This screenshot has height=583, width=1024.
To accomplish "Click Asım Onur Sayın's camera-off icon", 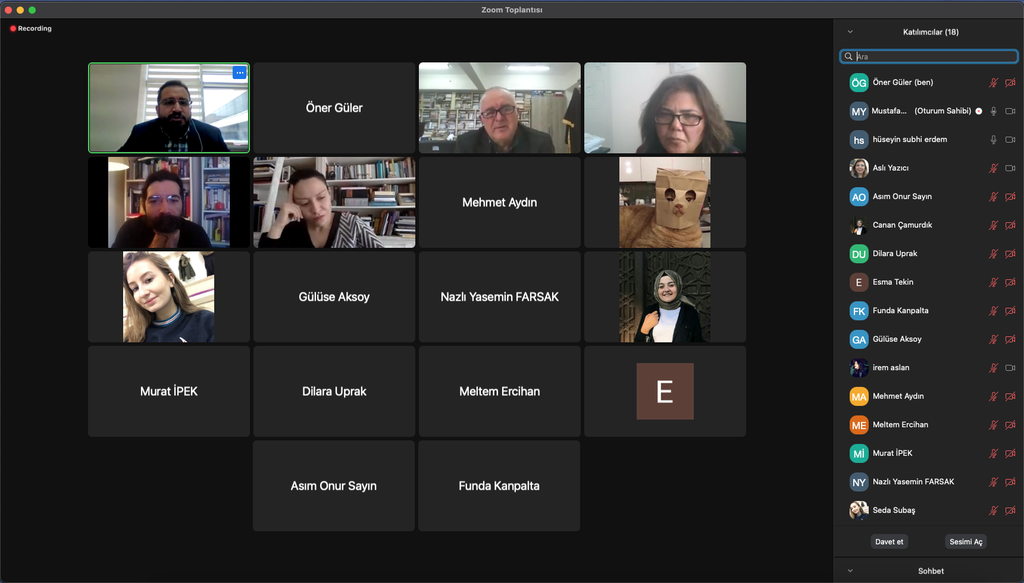I will (1010, 197).
